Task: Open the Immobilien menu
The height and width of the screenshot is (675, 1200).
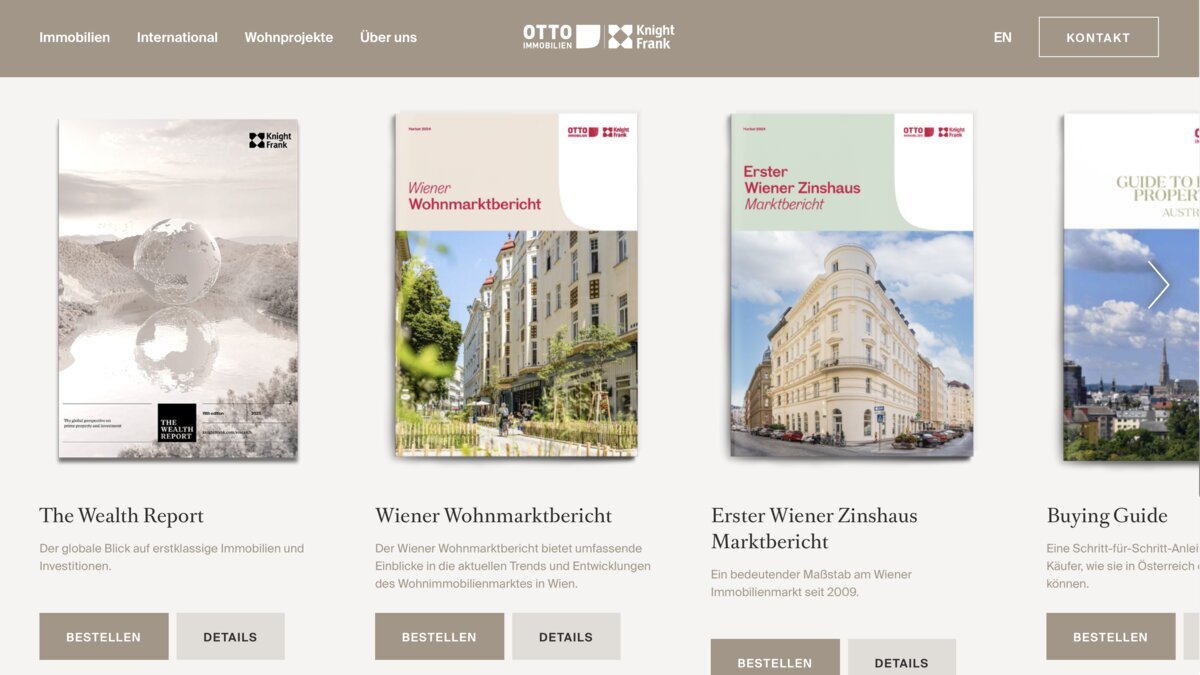Action: (x=75, y=37)
